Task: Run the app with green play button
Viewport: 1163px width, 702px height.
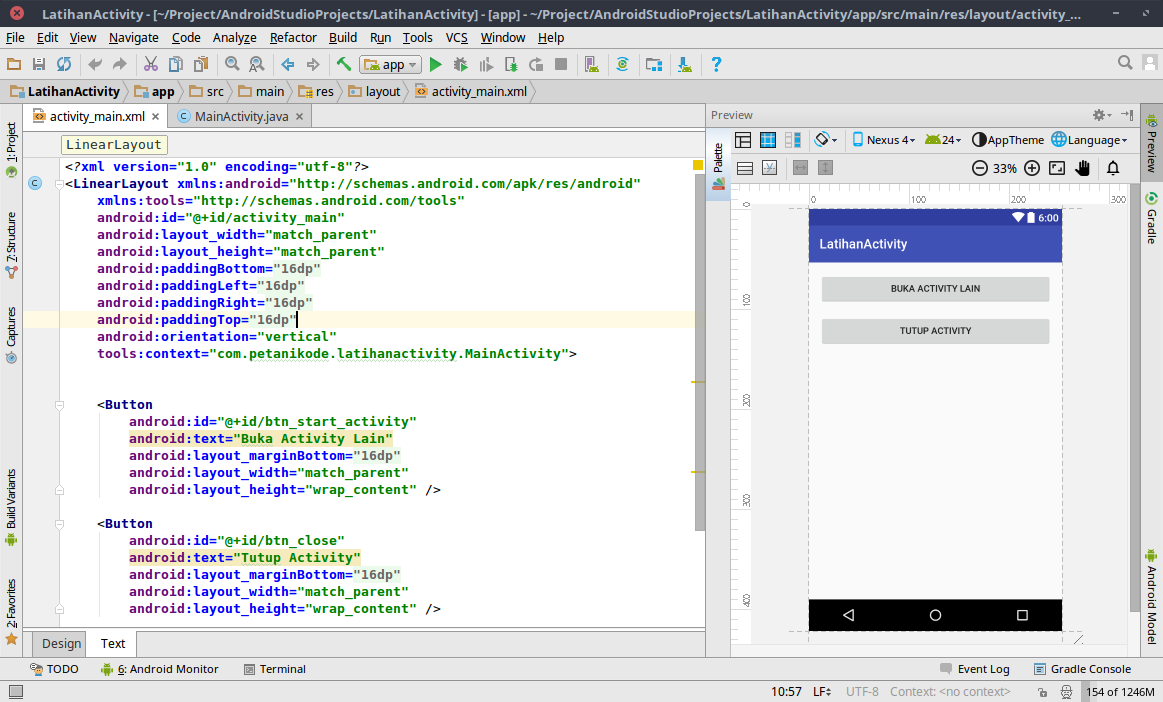Action: 435,64
